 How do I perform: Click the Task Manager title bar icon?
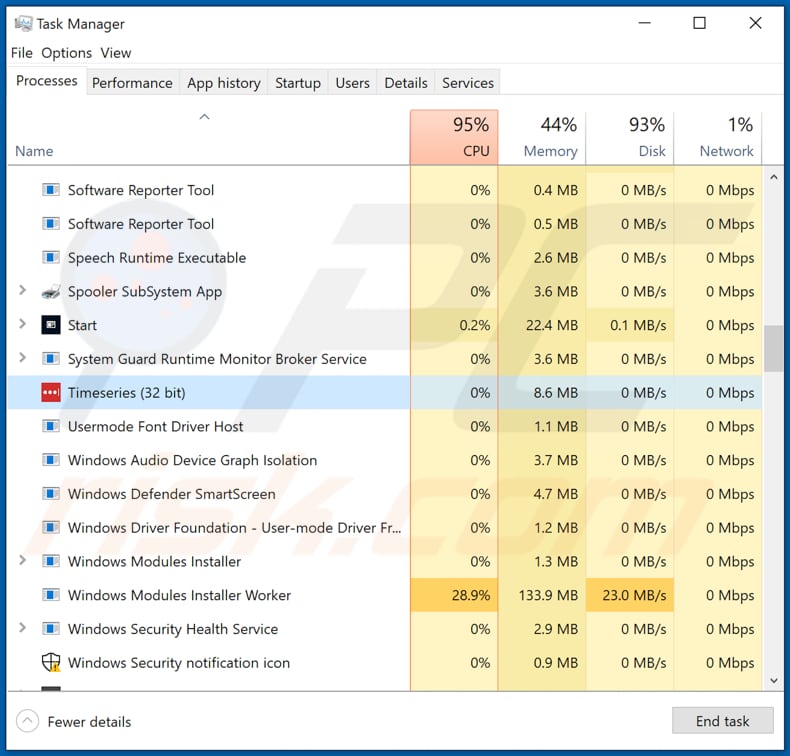[23, 23]
